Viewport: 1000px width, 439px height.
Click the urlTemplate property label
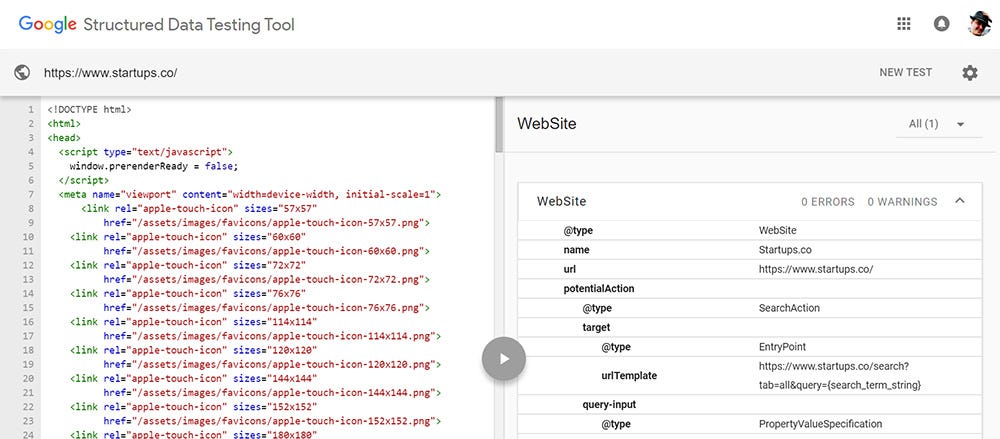(x=629, y=376)
